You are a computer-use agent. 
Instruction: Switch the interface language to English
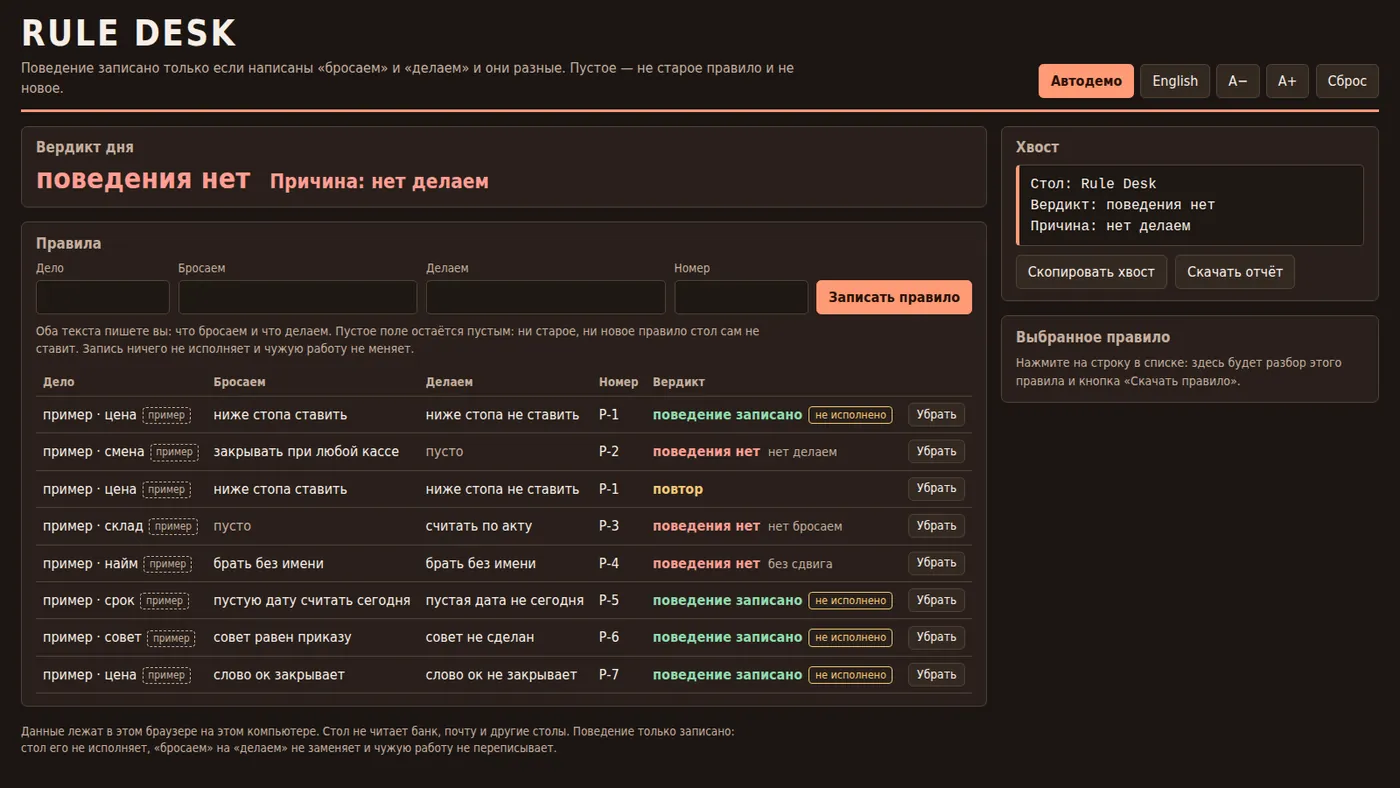1175,81
